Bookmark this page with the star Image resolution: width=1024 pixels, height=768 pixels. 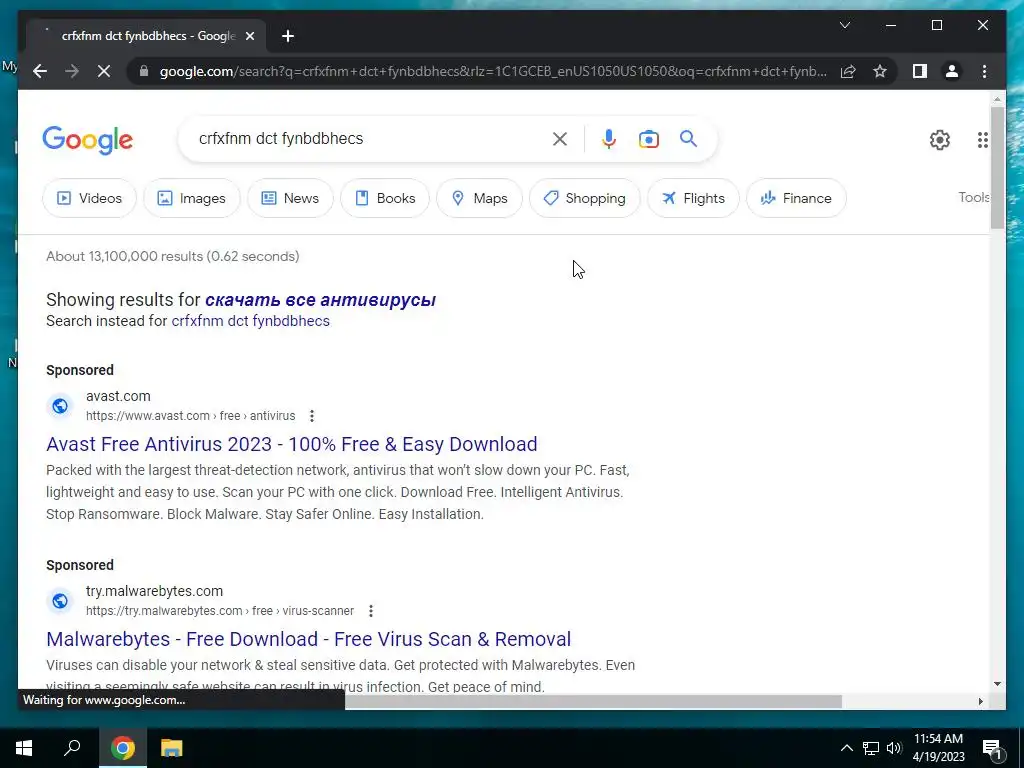880,71
